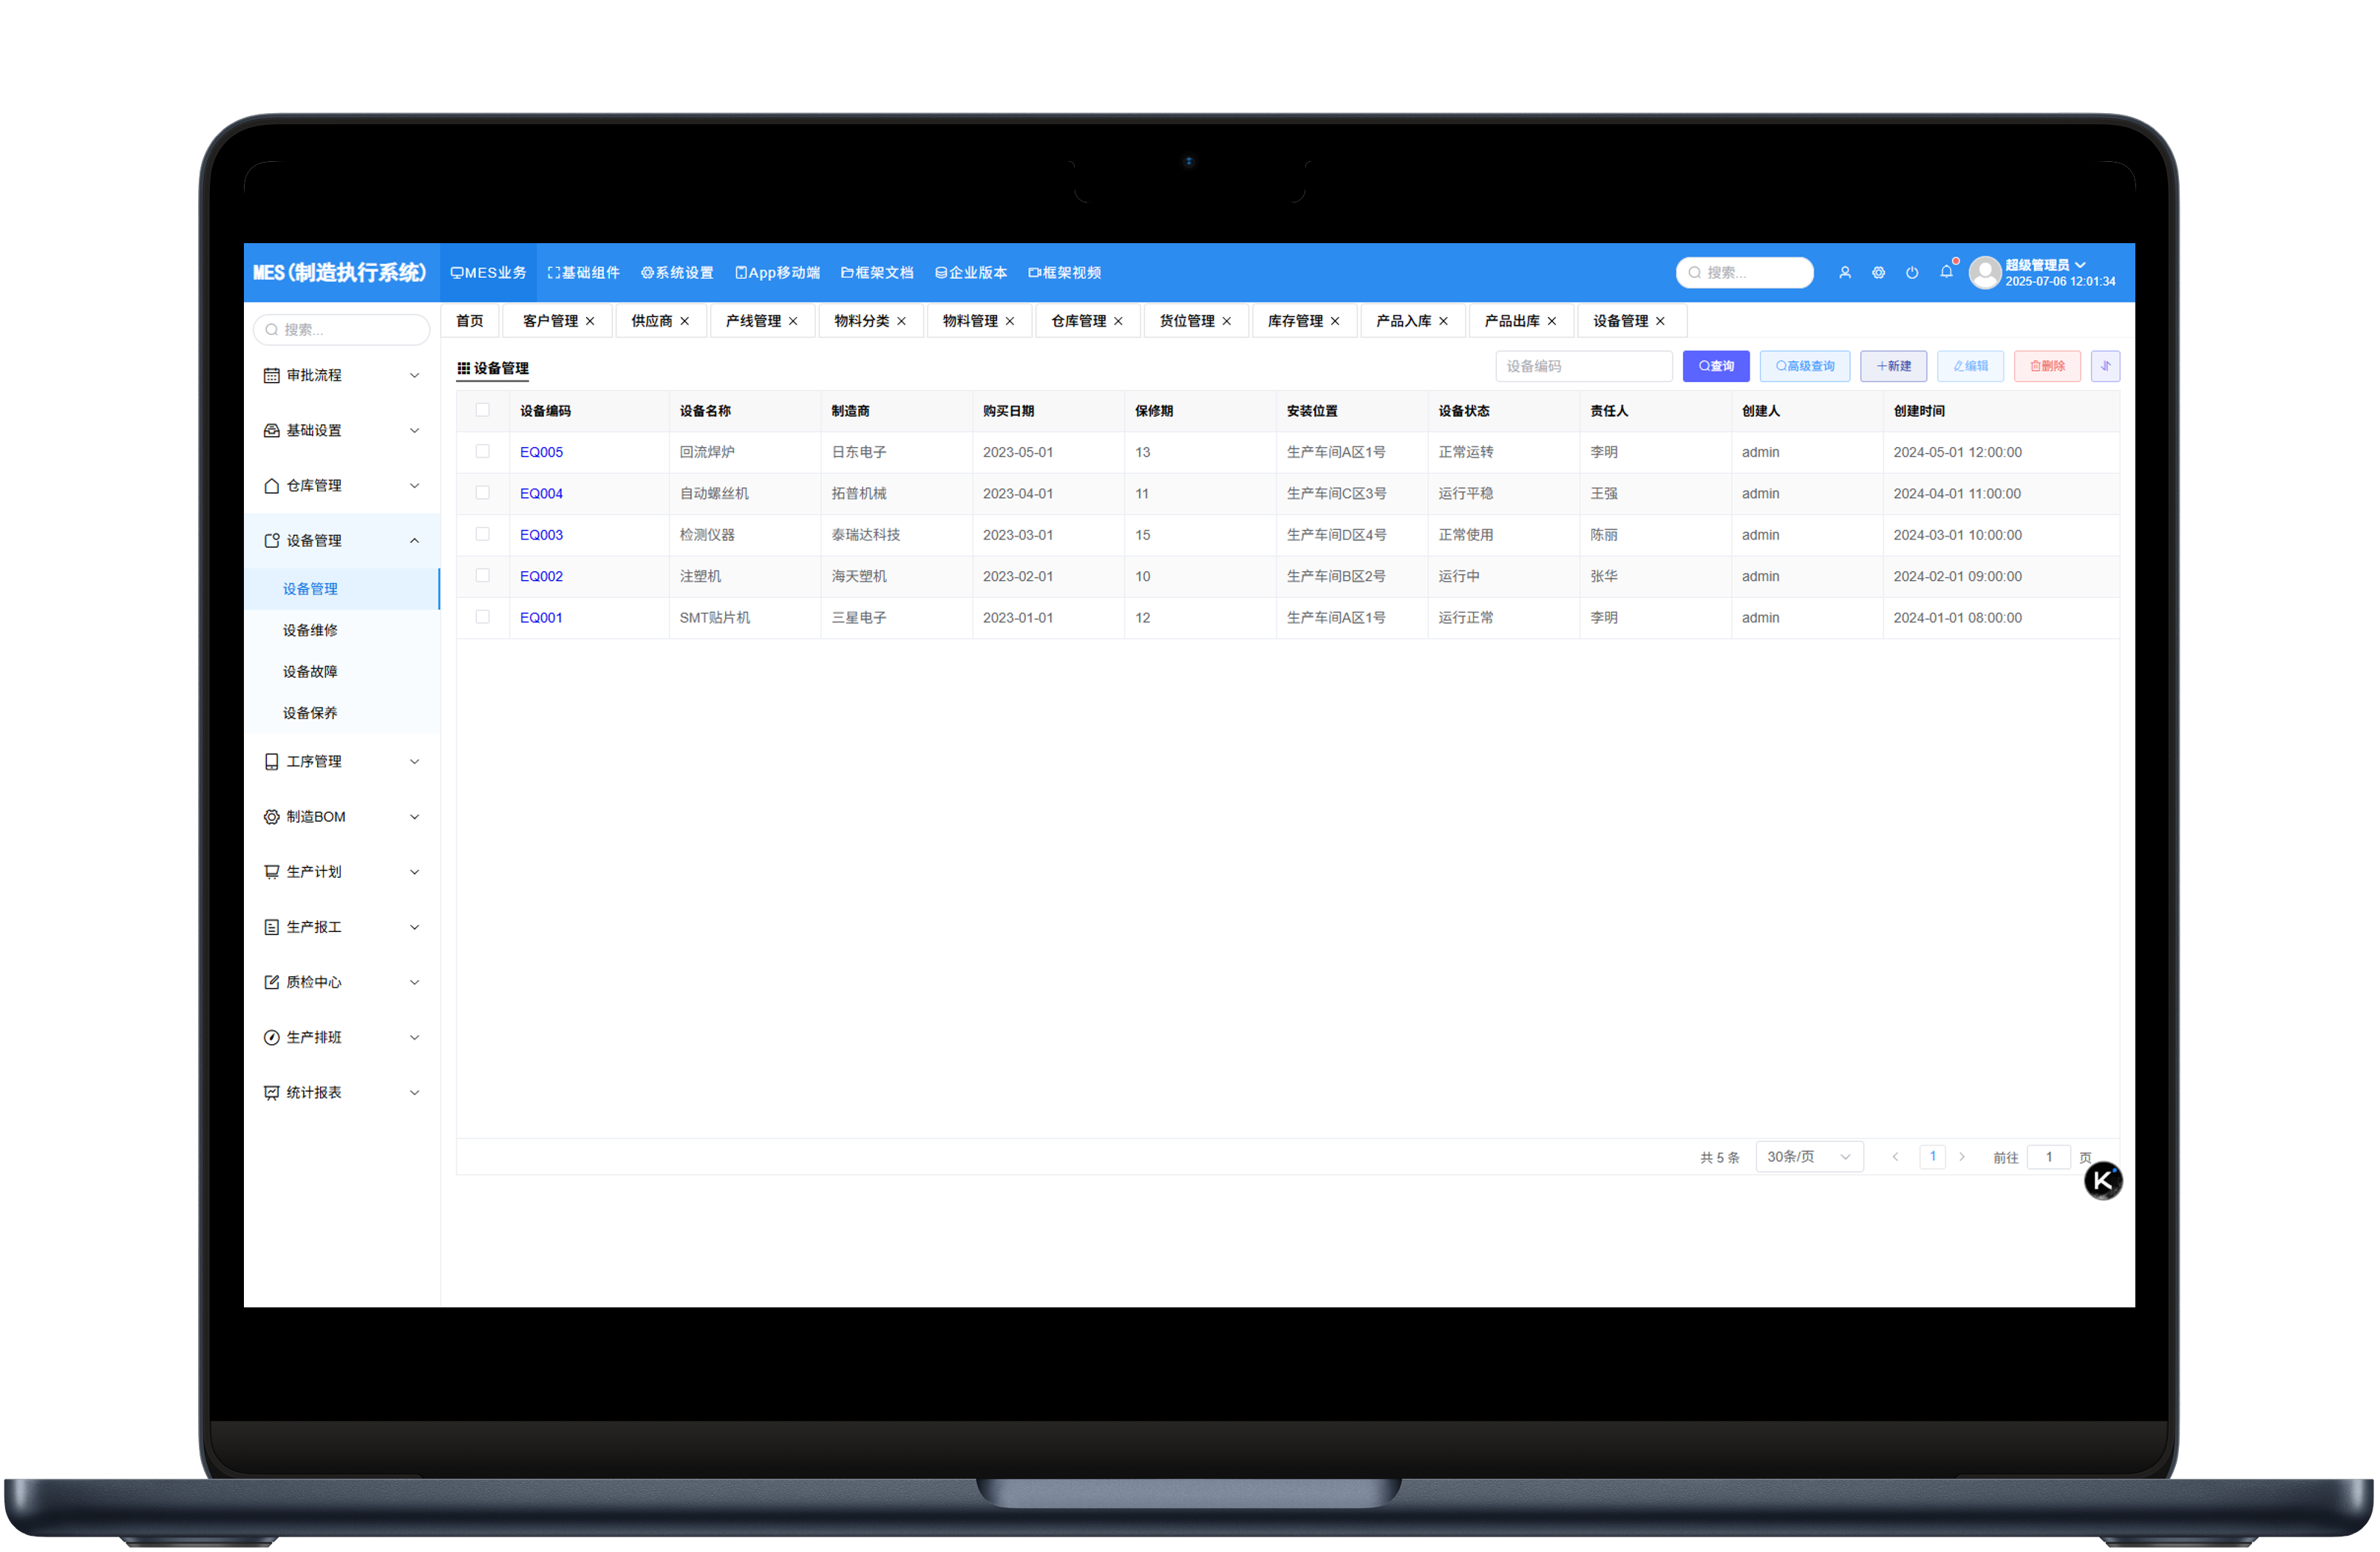Open the EQ003 equipment link
Viewport: 2380px width, 1552px height.
point(541,535)
